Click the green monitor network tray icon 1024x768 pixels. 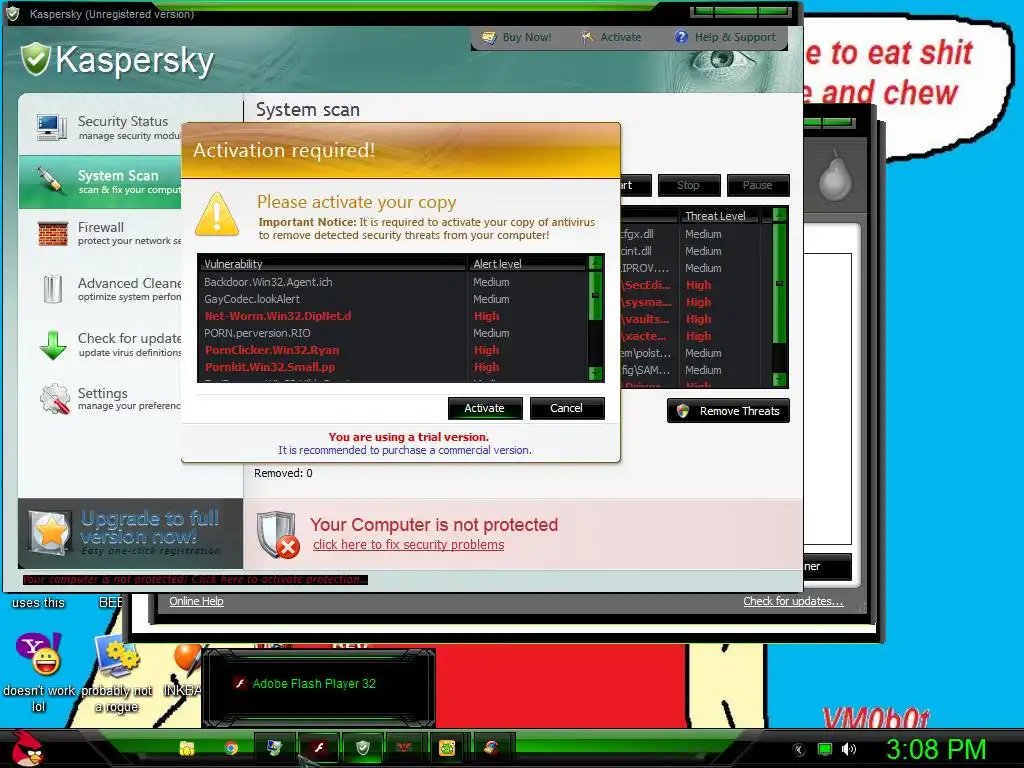825,749
